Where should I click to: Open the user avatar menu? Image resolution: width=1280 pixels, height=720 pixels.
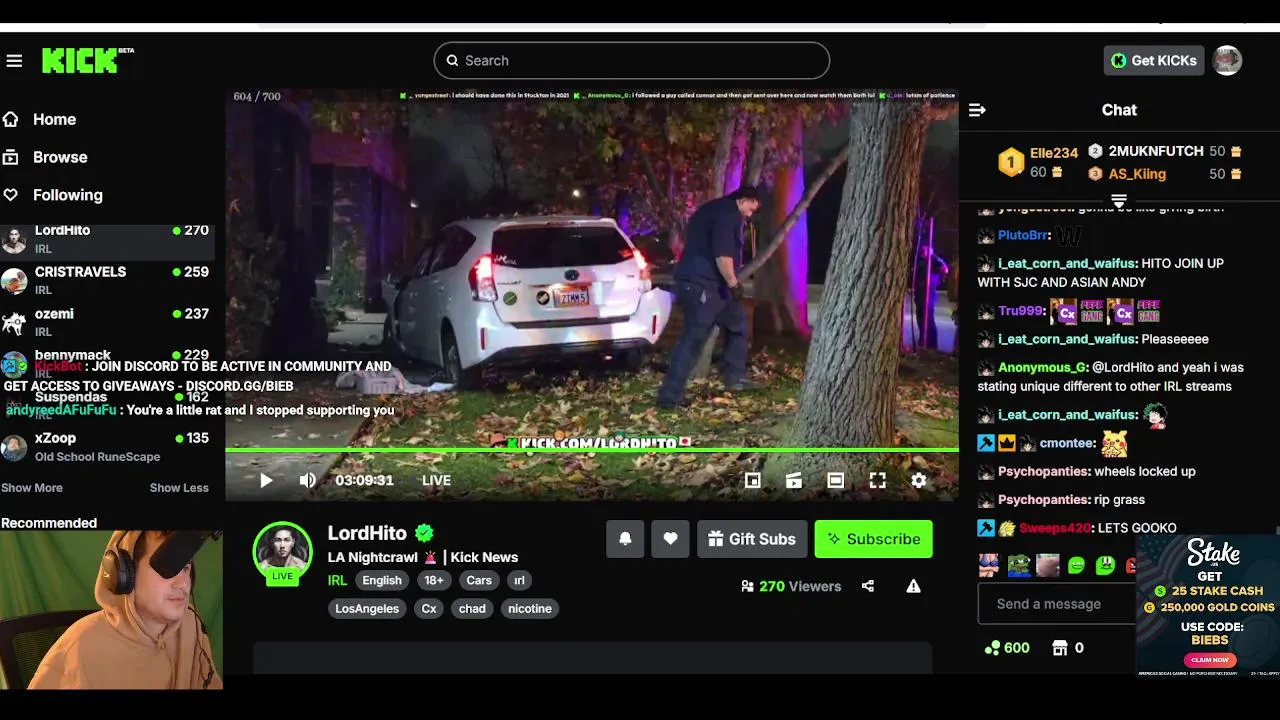coord(1227,60)
